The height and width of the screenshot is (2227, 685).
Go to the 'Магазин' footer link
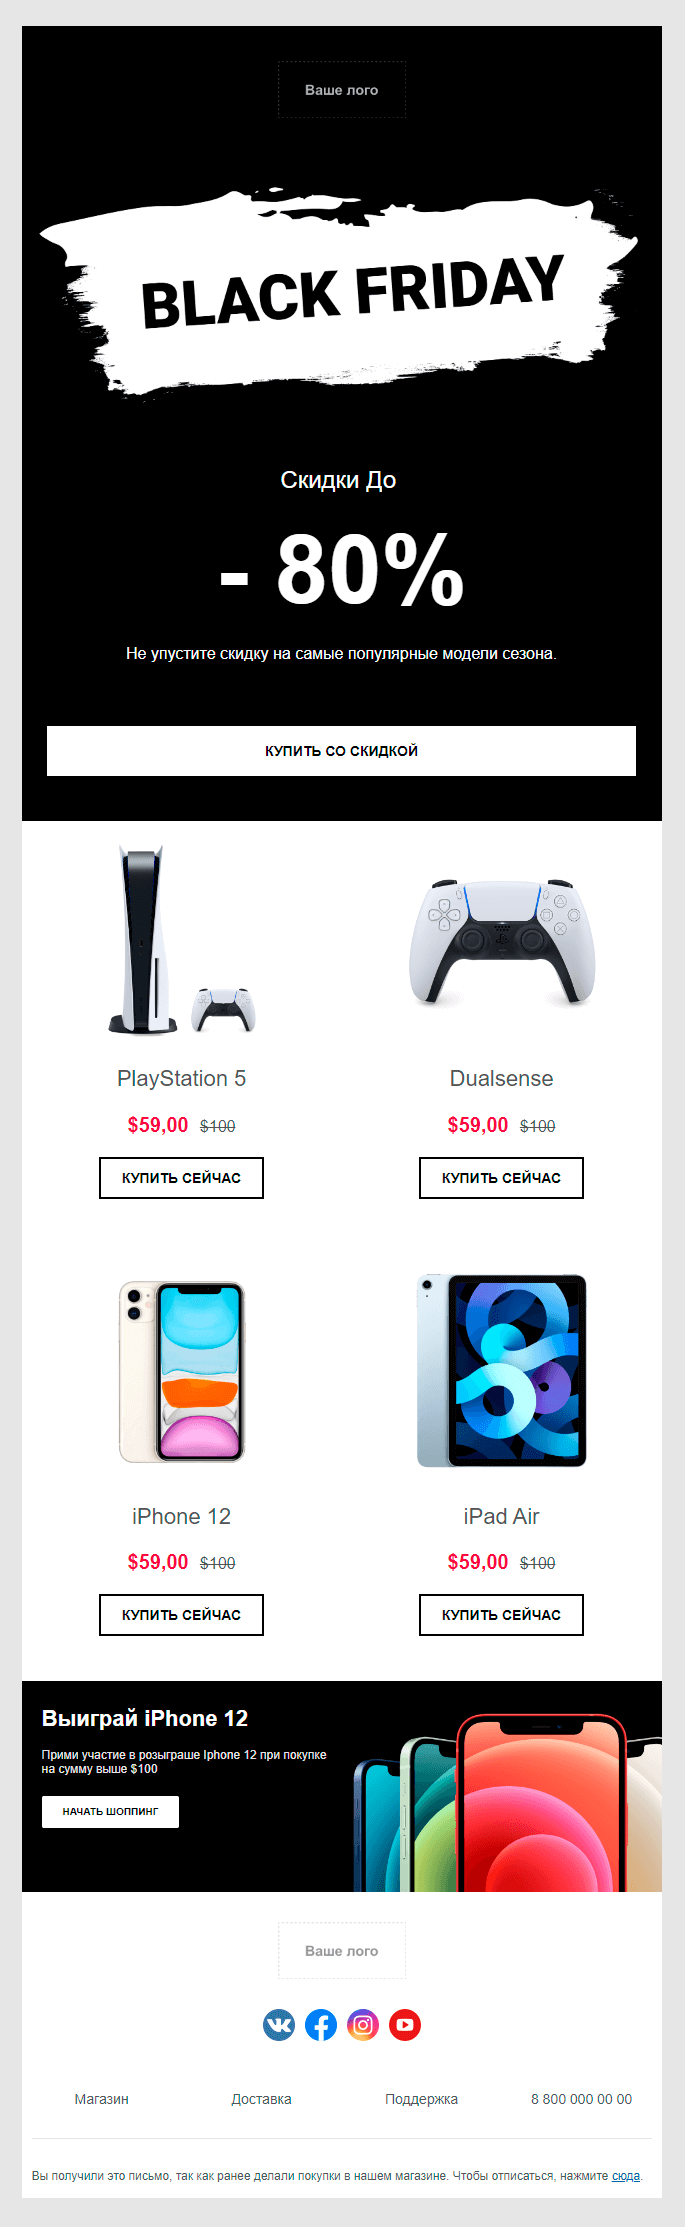tap(102, 2099)
